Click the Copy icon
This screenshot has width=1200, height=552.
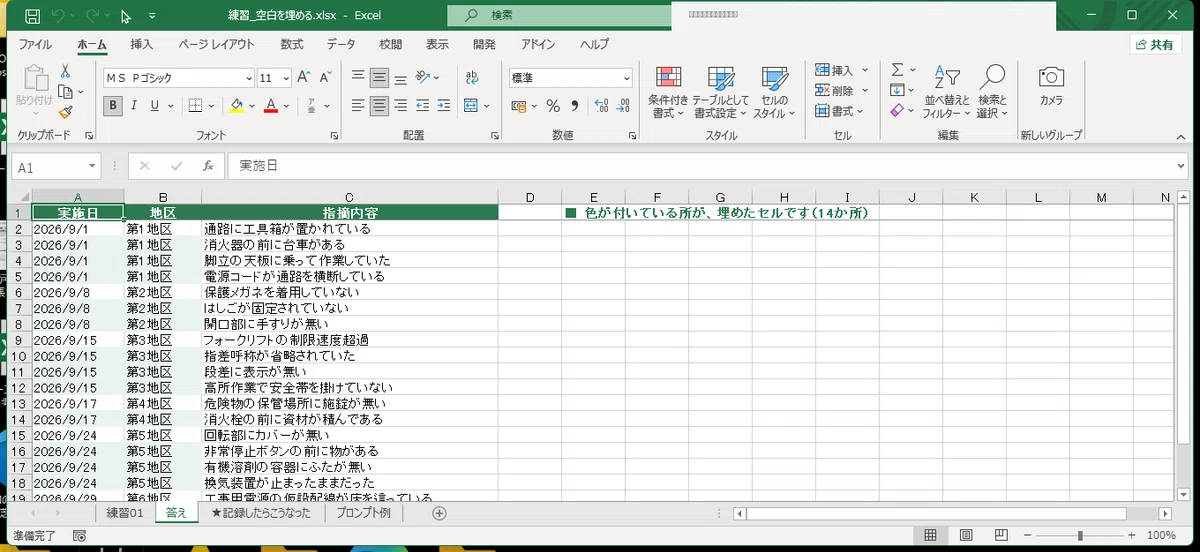65,92
